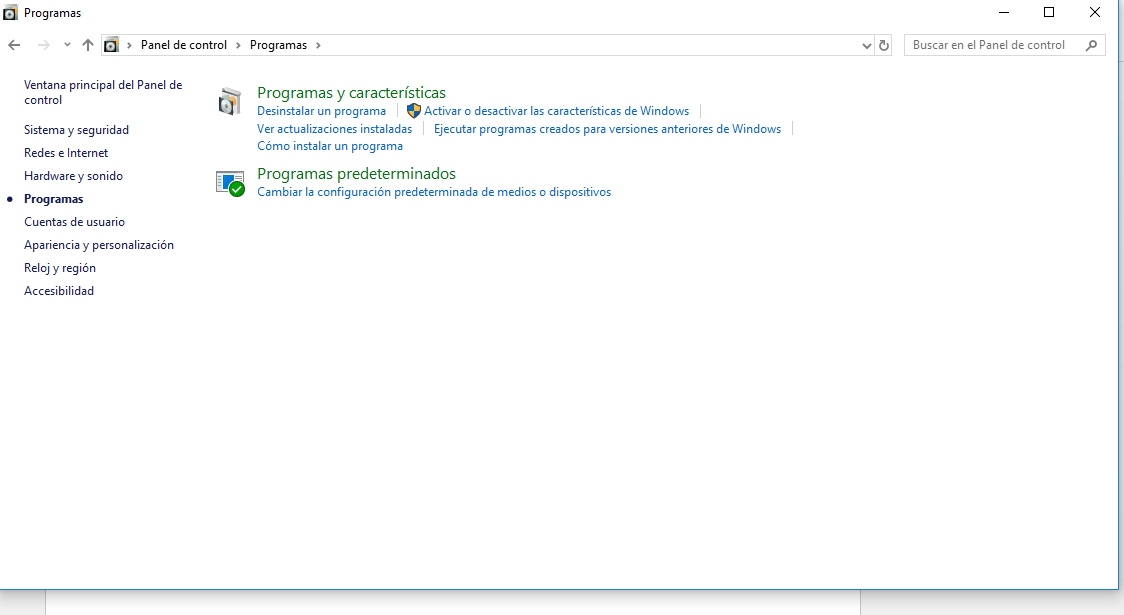This screenshot has height=615, width=1124.
Task: Click the Programas predeterminados category icon
Action: pos(230,183)
